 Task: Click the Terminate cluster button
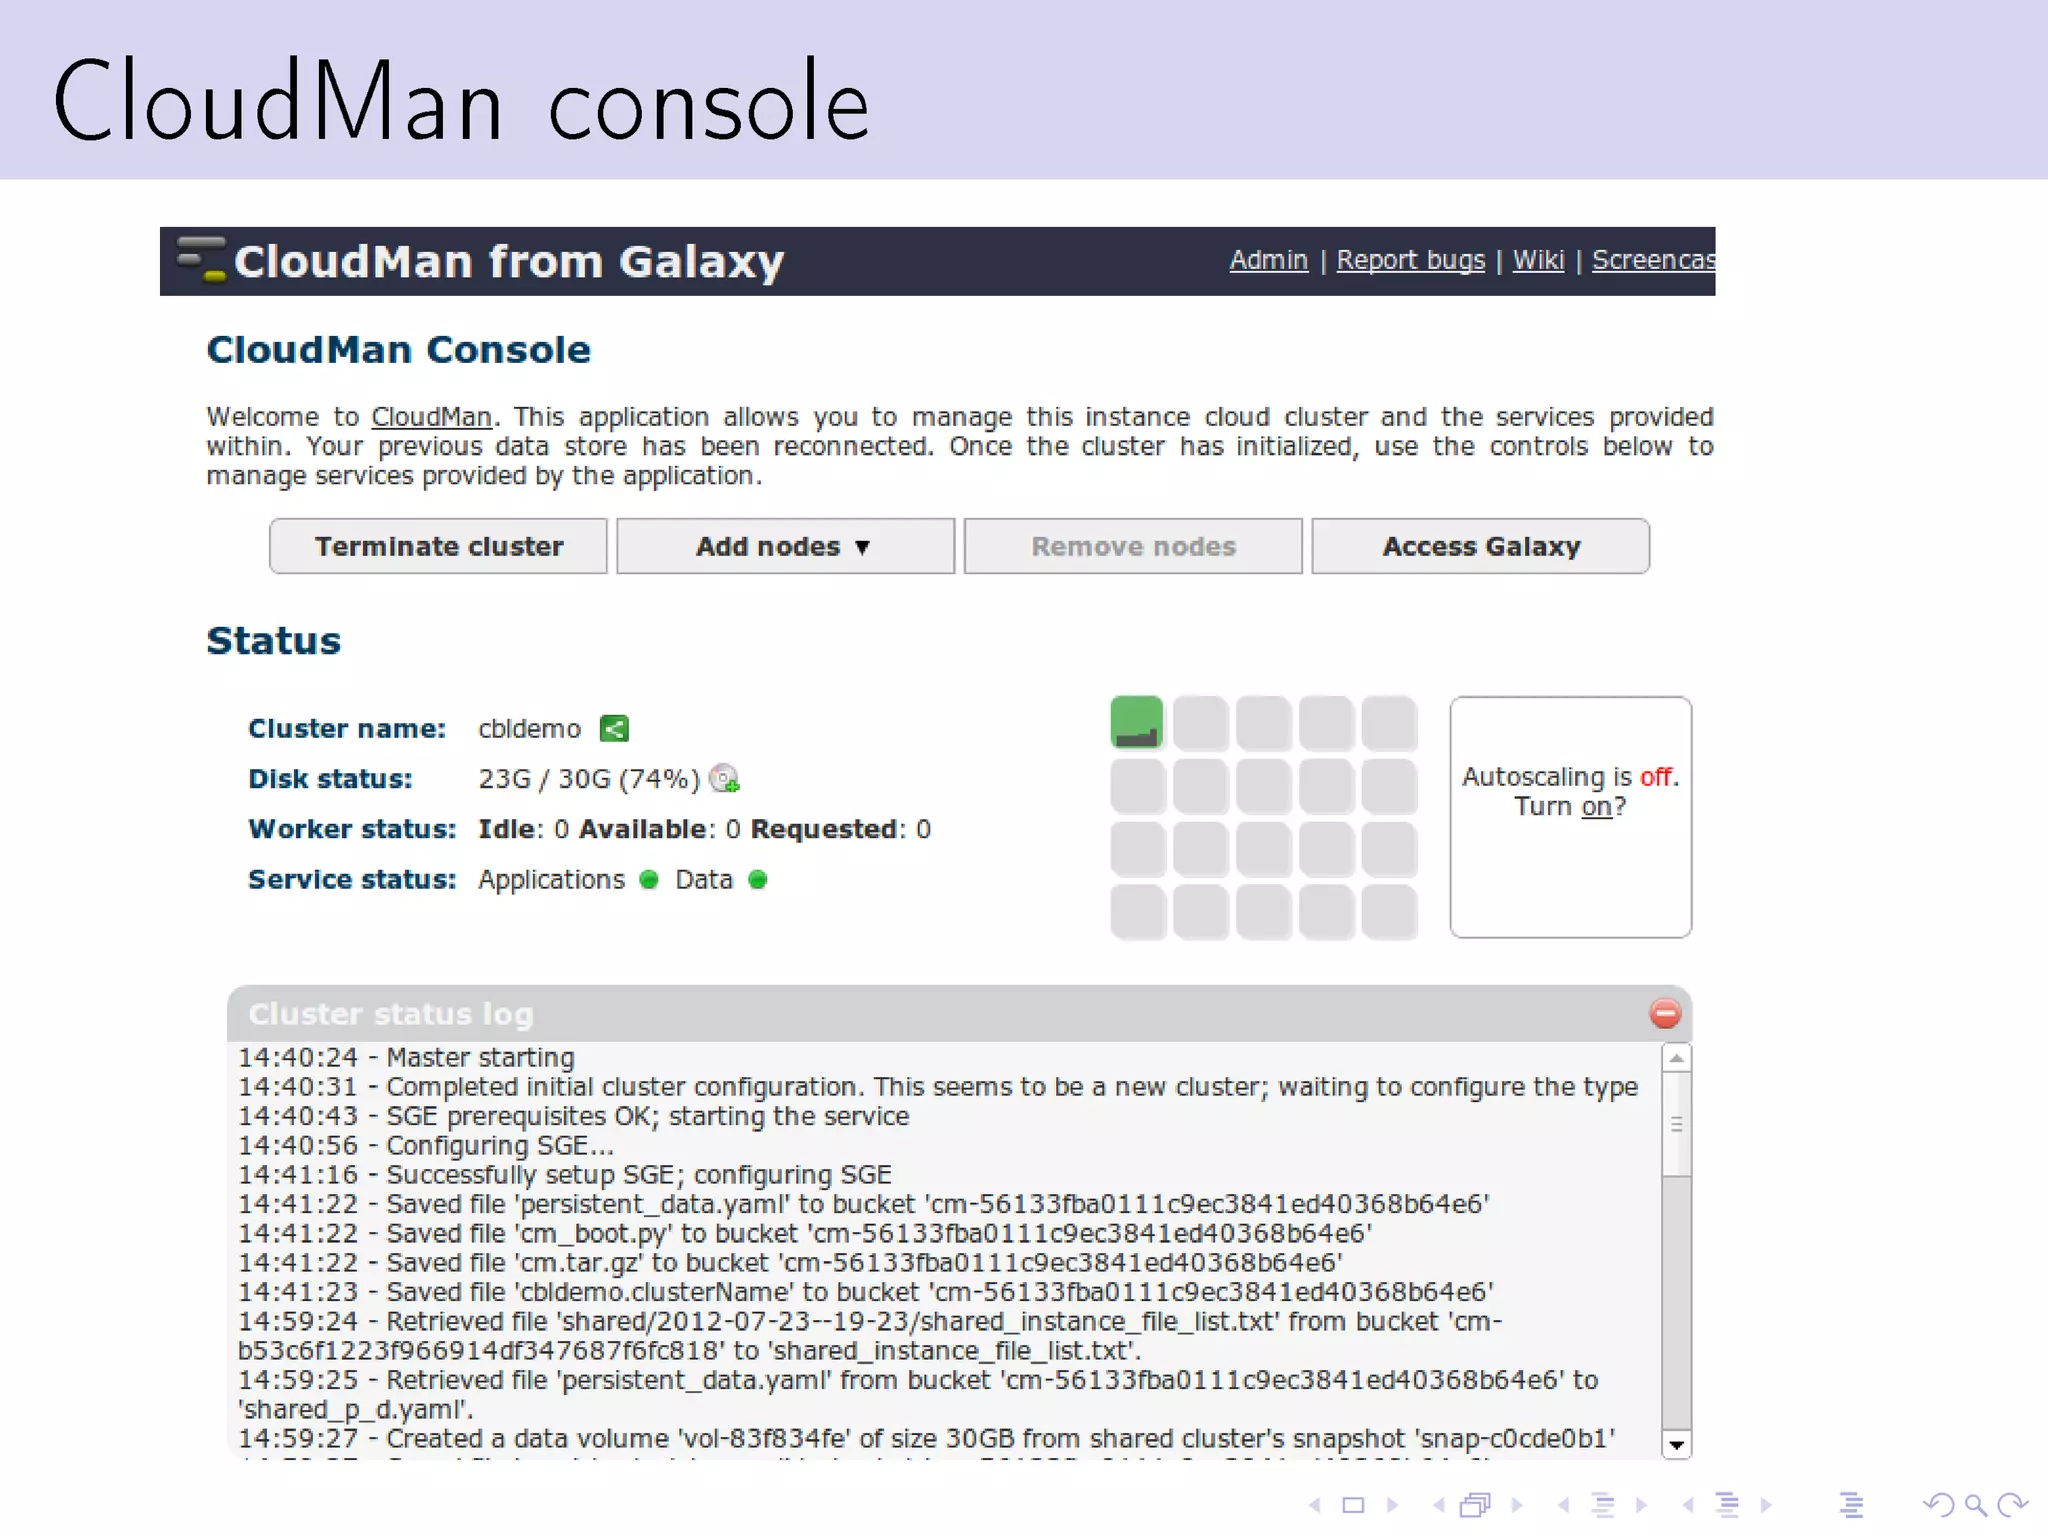click(438, 546)
